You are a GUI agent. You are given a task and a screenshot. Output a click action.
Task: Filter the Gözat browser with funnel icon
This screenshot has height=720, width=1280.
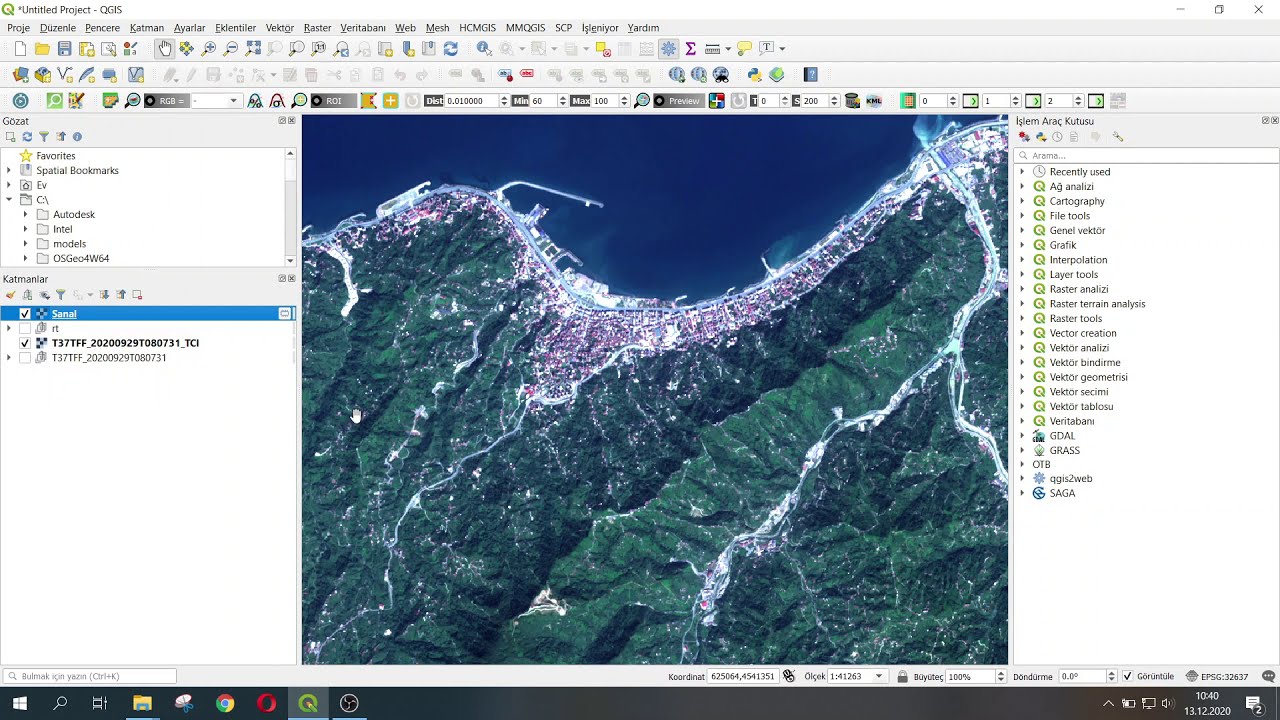point(44,137)
